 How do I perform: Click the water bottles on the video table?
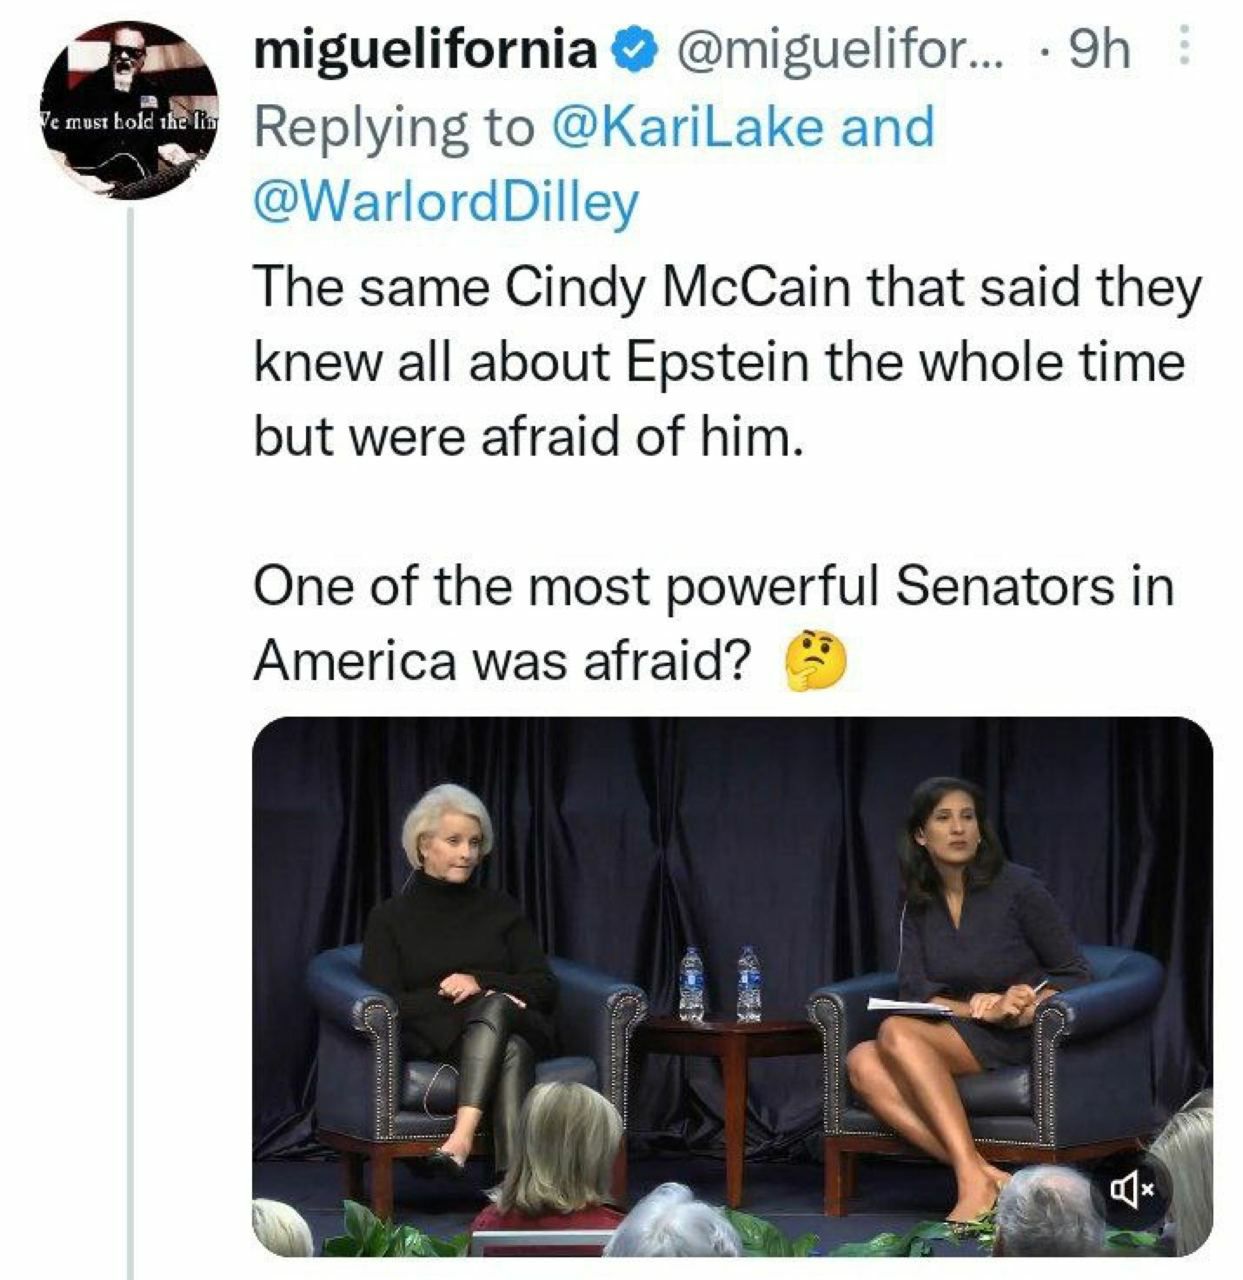(720, 984)
